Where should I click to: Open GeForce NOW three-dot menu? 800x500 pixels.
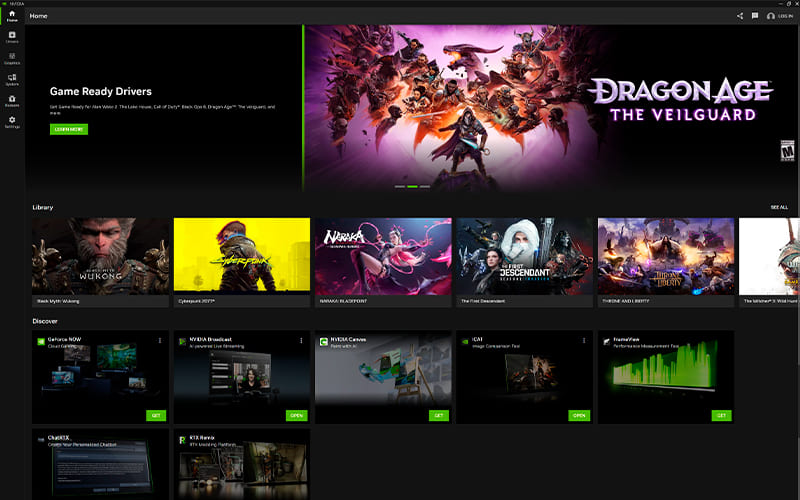click(159, 341)
